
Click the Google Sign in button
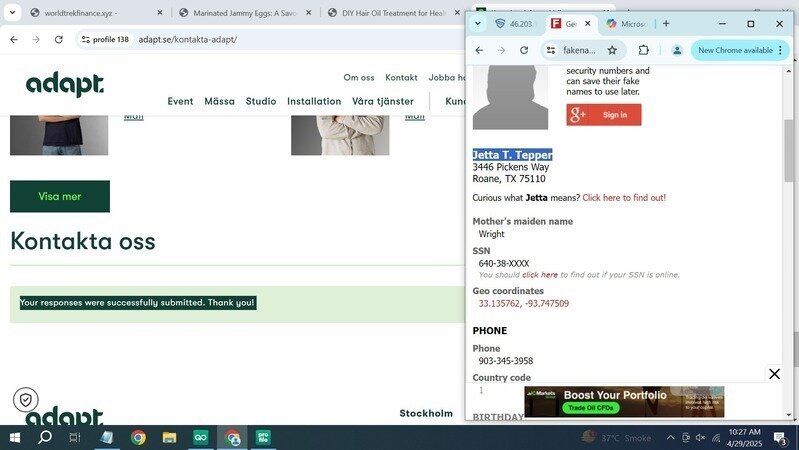click(603, 115)
